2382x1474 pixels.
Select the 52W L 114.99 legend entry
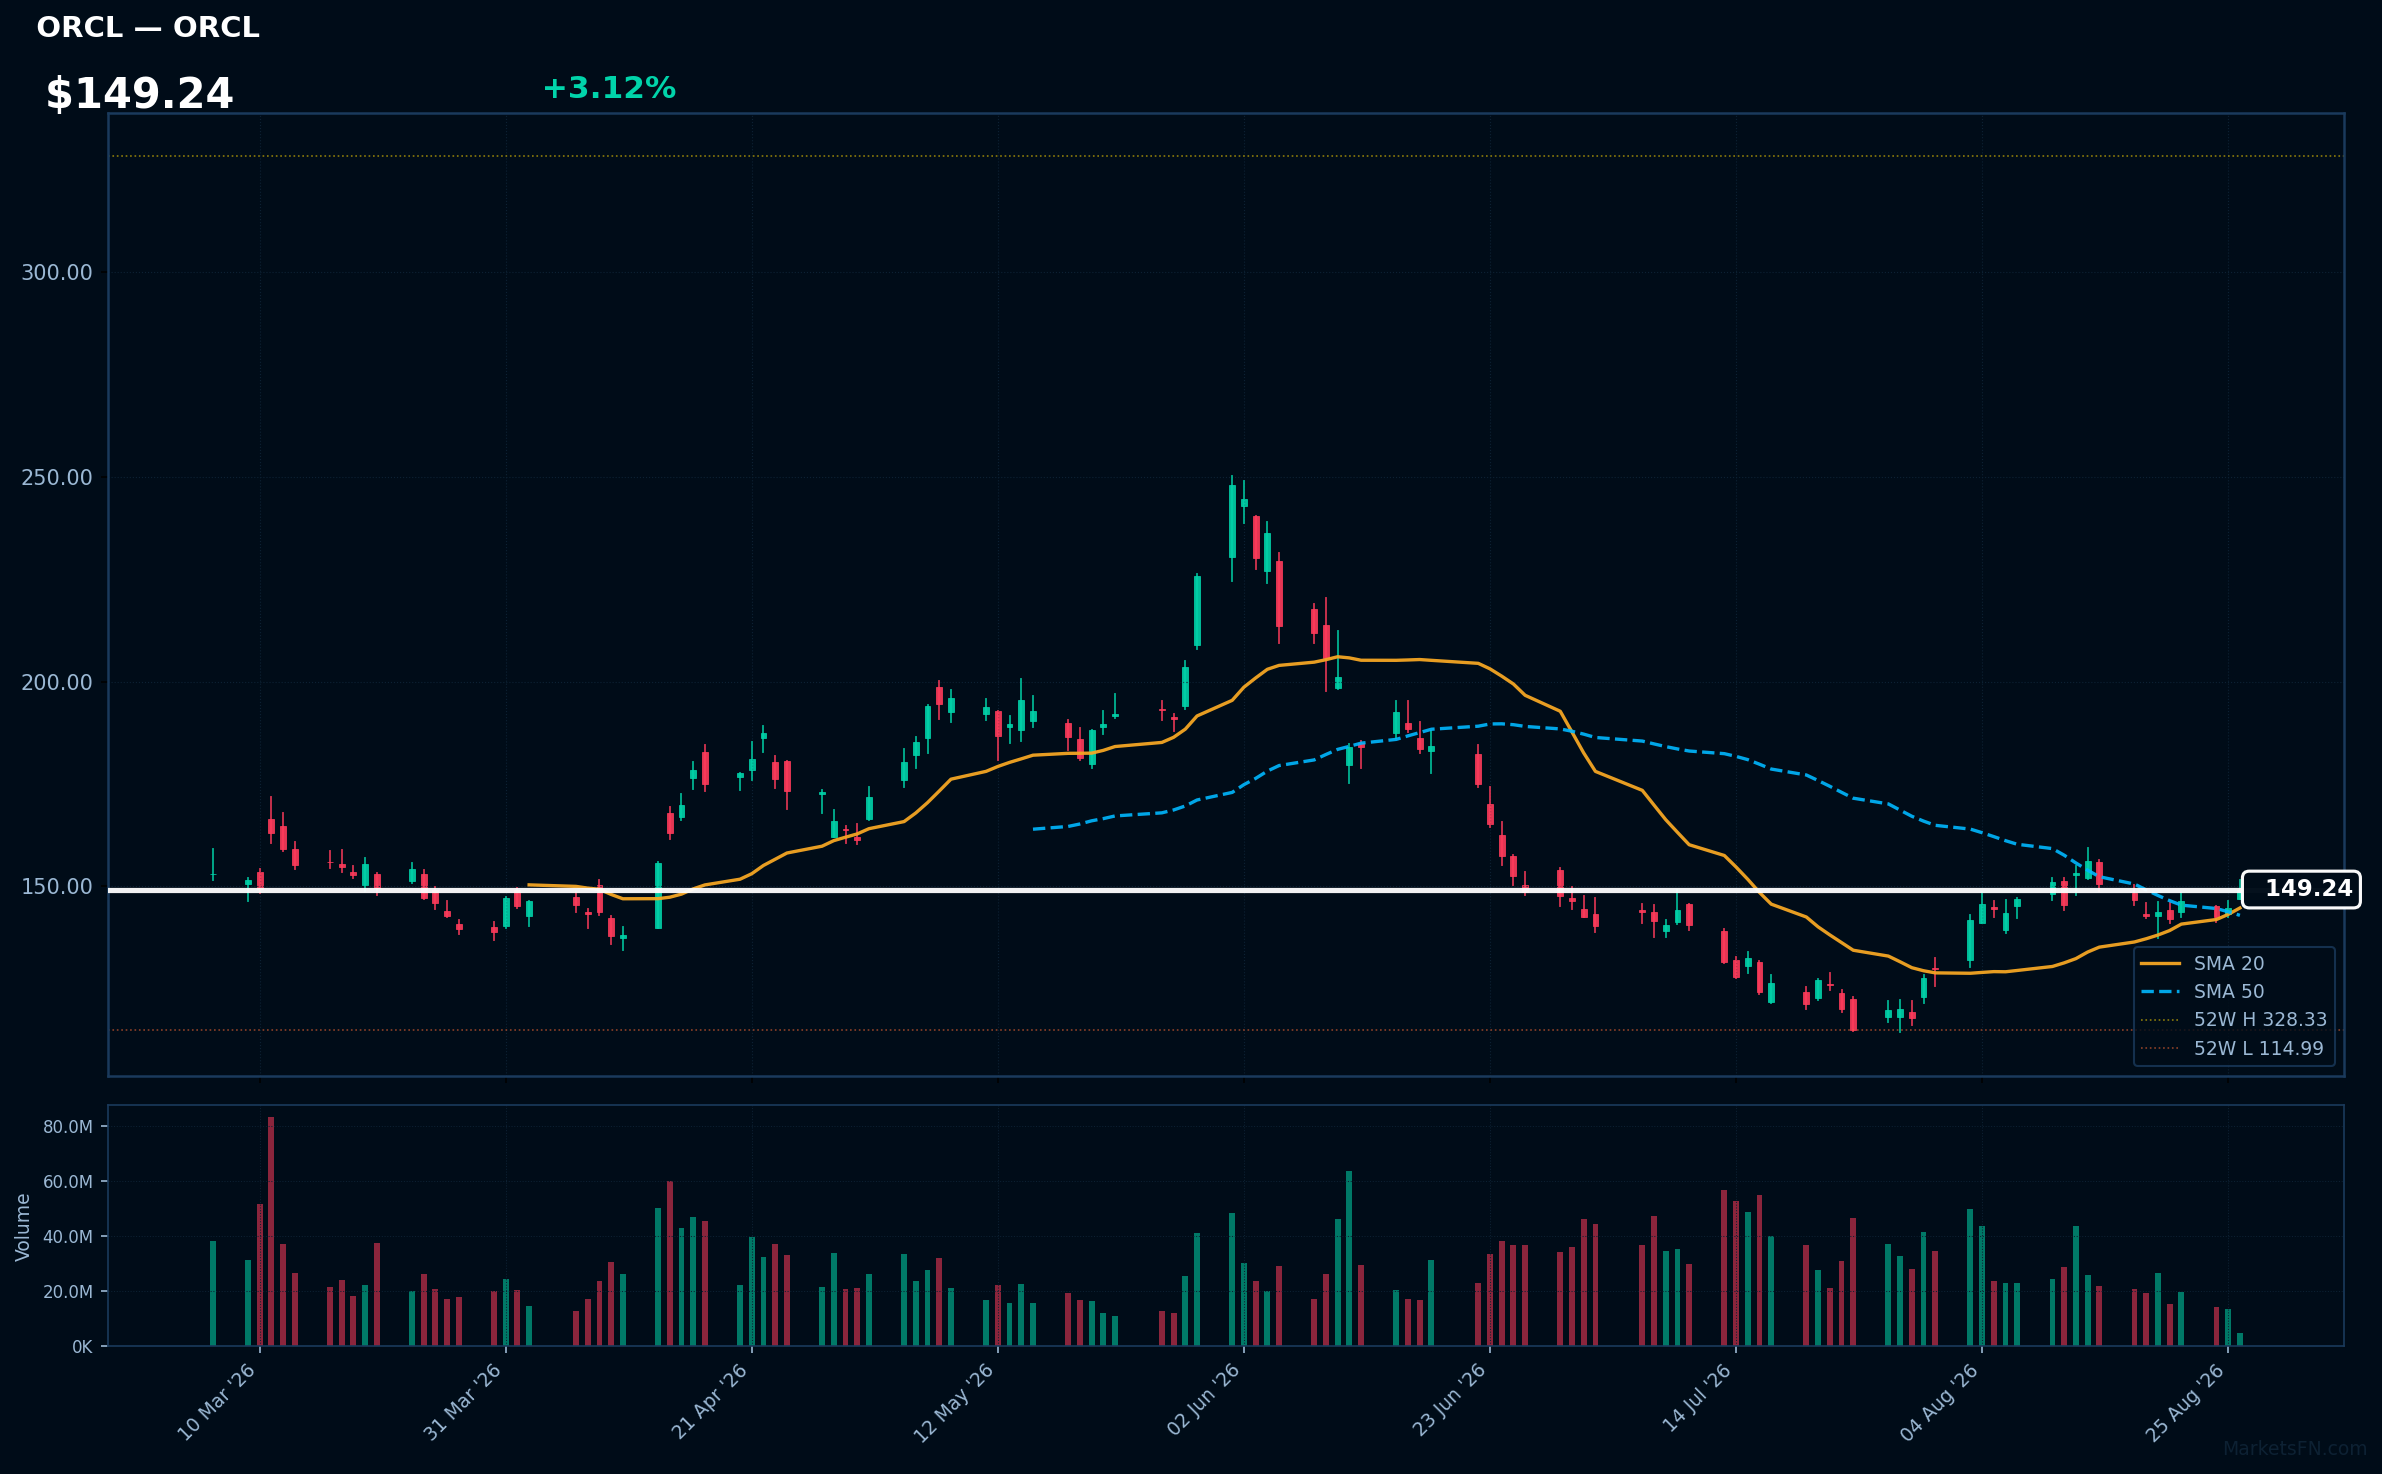pyautogui.click(x=2232, y=1048)
